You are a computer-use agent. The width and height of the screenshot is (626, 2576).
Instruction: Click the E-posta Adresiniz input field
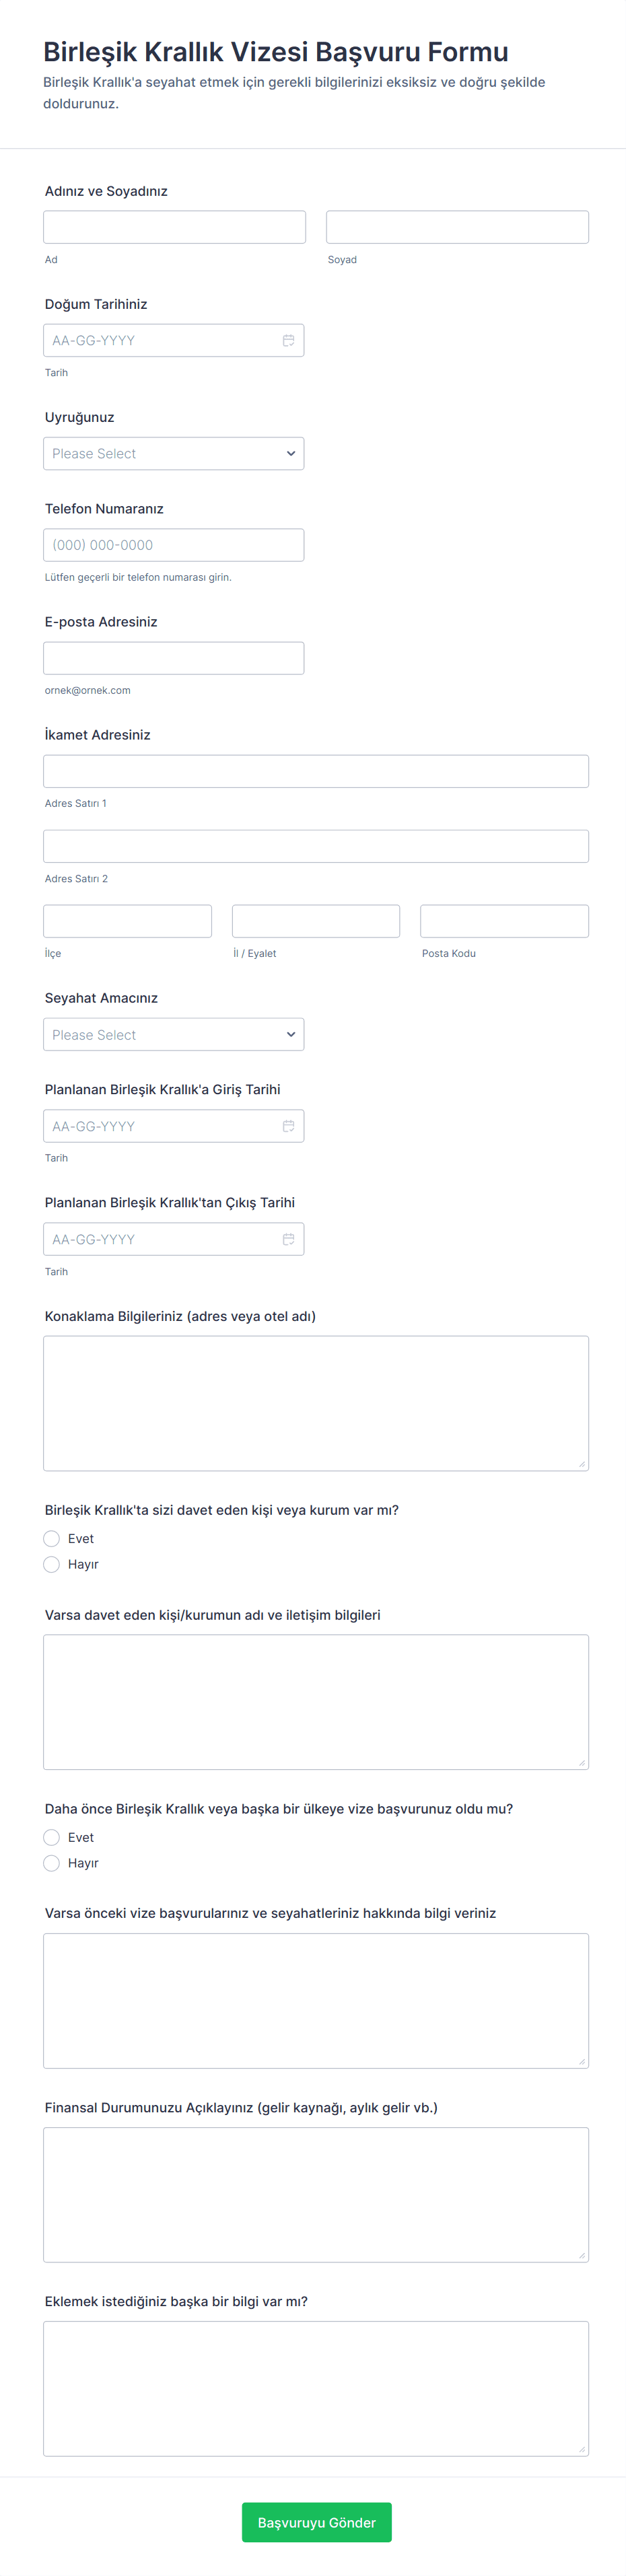(x=173, y=658)
